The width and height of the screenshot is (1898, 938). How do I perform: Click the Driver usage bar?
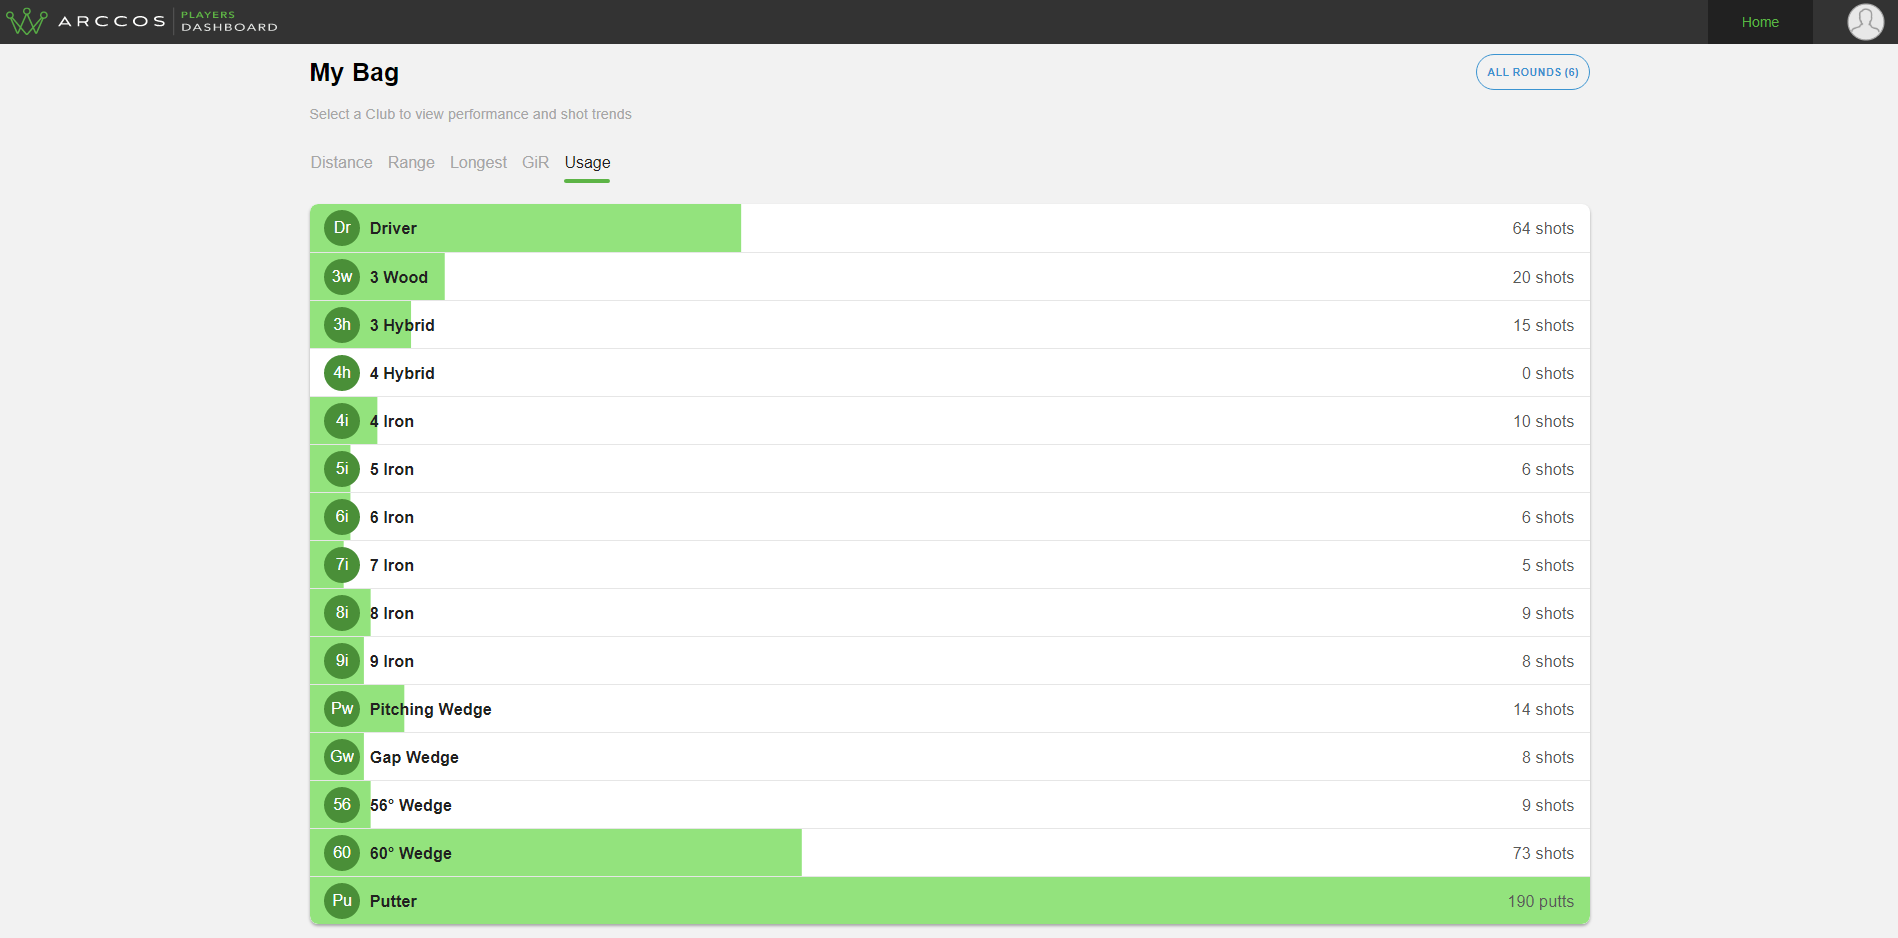point(525,228)
